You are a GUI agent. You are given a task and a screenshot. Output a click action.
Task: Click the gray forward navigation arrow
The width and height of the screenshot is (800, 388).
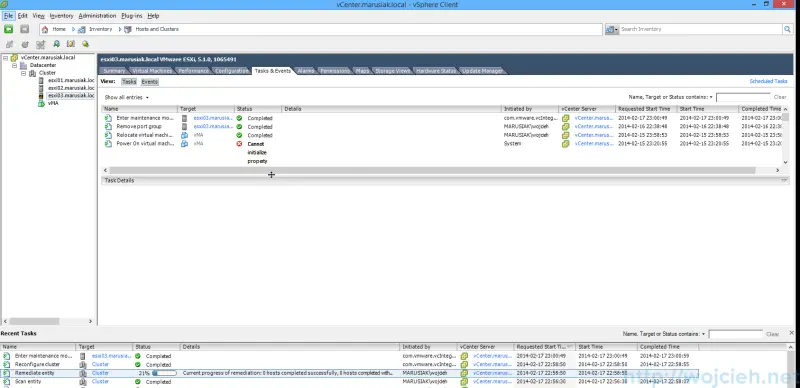(x=24, y=29)
